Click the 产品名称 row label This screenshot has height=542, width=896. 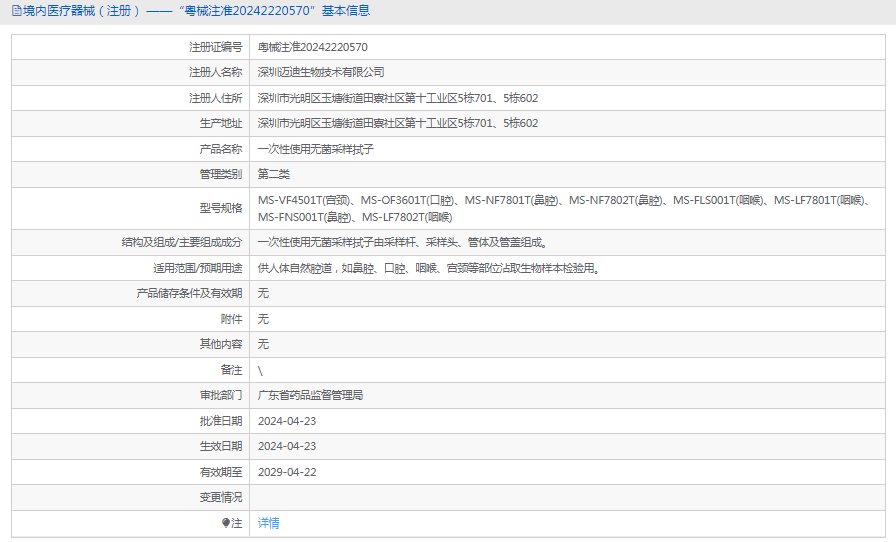221,149
